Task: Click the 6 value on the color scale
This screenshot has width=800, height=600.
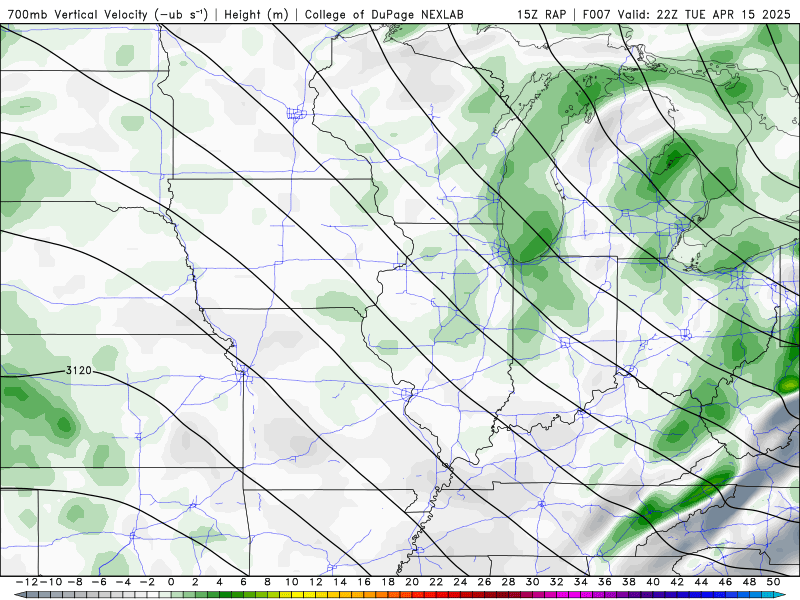Action: pos(243,582)
